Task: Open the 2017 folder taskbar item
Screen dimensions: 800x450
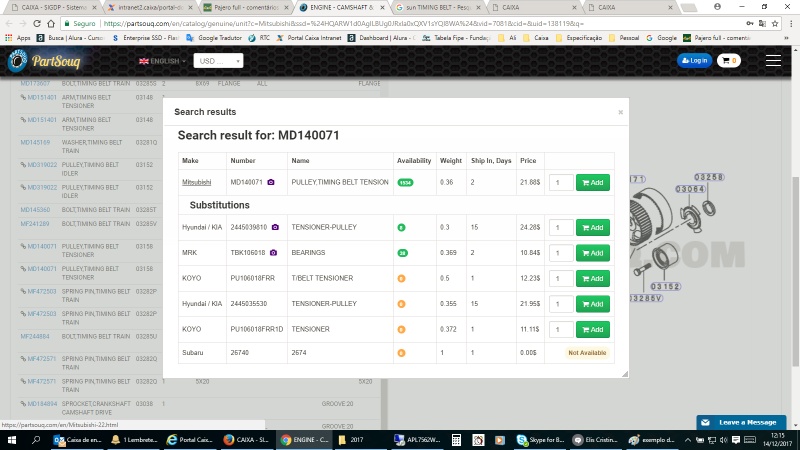Action: tap(351, 440)
